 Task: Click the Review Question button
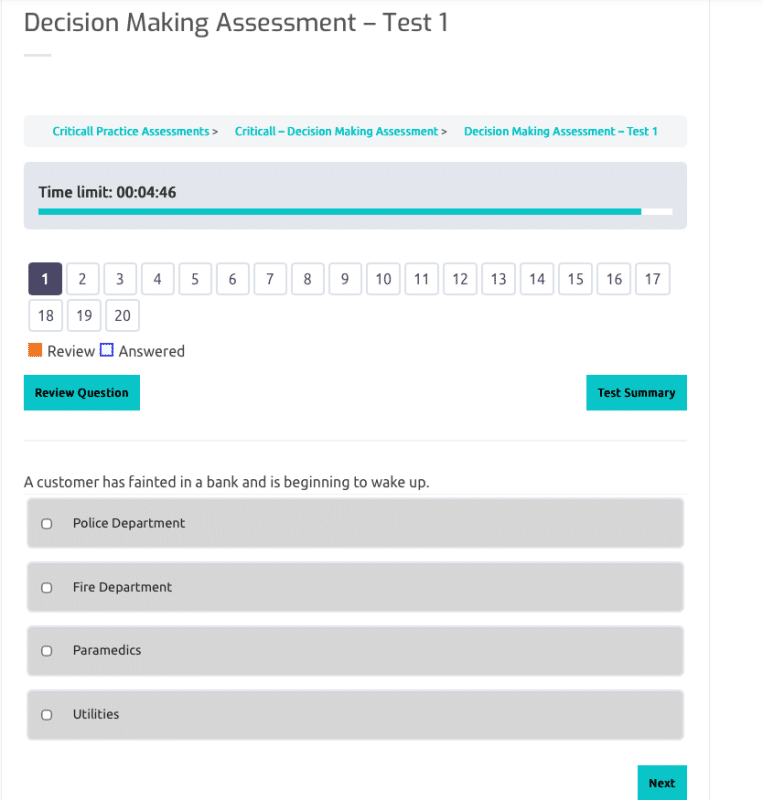[x=82, y=392]
